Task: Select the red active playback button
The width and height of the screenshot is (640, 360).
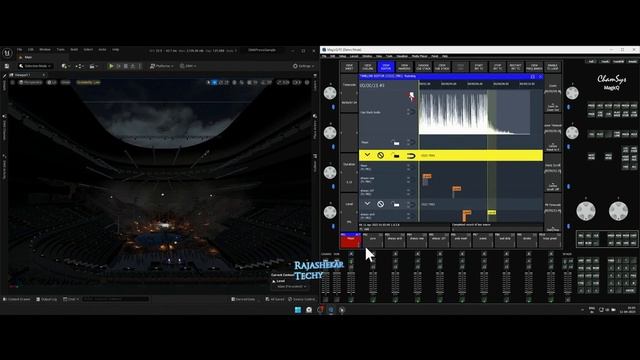Action: click(351, 241)
